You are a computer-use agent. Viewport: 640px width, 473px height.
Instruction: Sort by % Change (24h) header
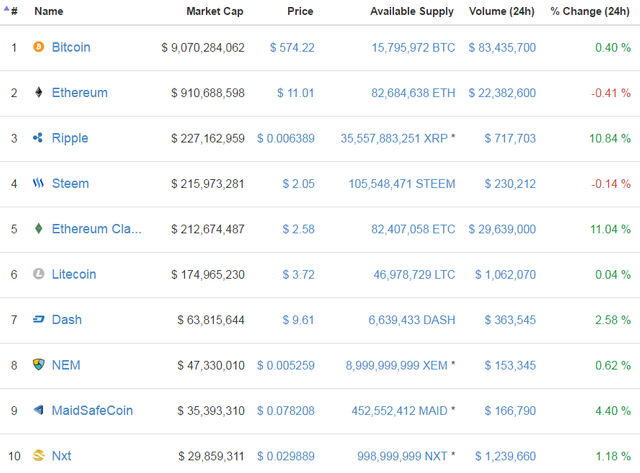pyautogui.click(x=590, y=11)
